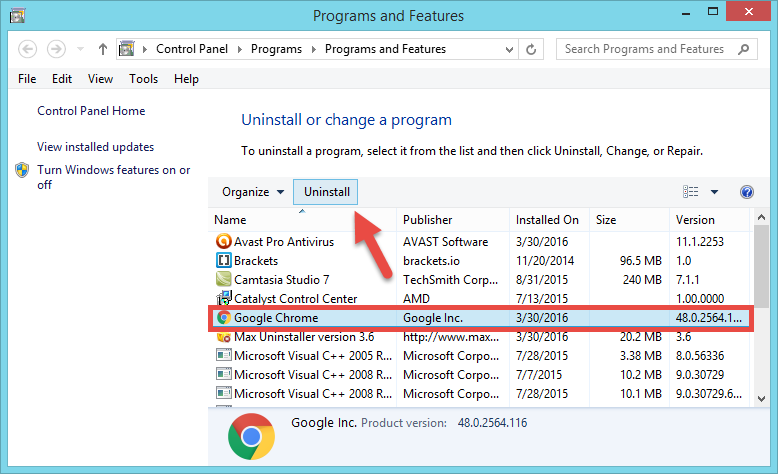Click large Chrome logo in details pane
778x474 pixels.
(x=251, y=436)
